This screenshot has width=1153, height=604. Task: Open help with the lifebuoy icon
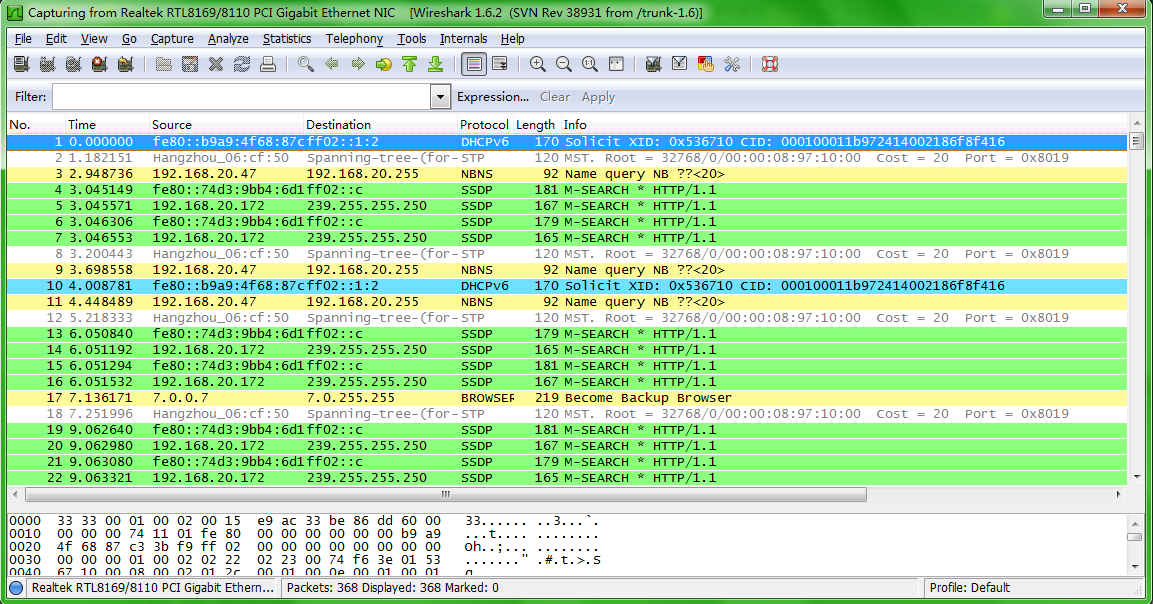(x=770, y=65)
